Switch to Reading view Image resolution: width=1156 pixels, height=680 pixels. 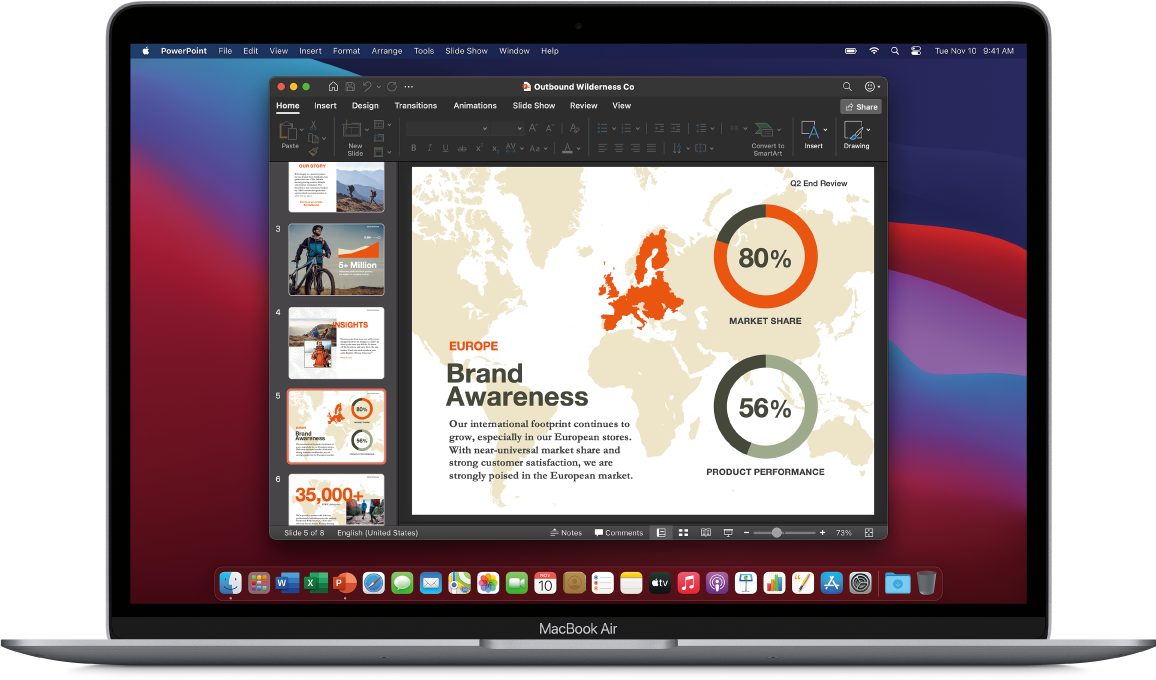pyautogui.click(x=706, y=532)
